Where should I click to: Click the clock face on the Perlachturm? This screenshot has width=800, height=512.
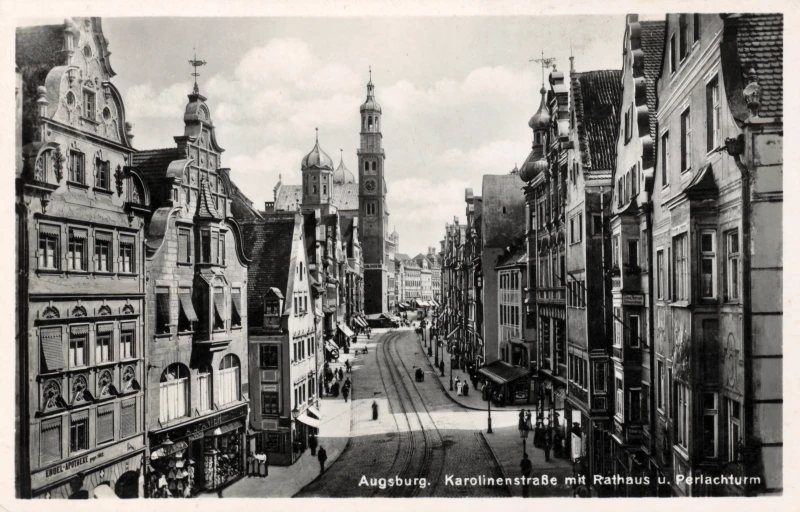370,185
